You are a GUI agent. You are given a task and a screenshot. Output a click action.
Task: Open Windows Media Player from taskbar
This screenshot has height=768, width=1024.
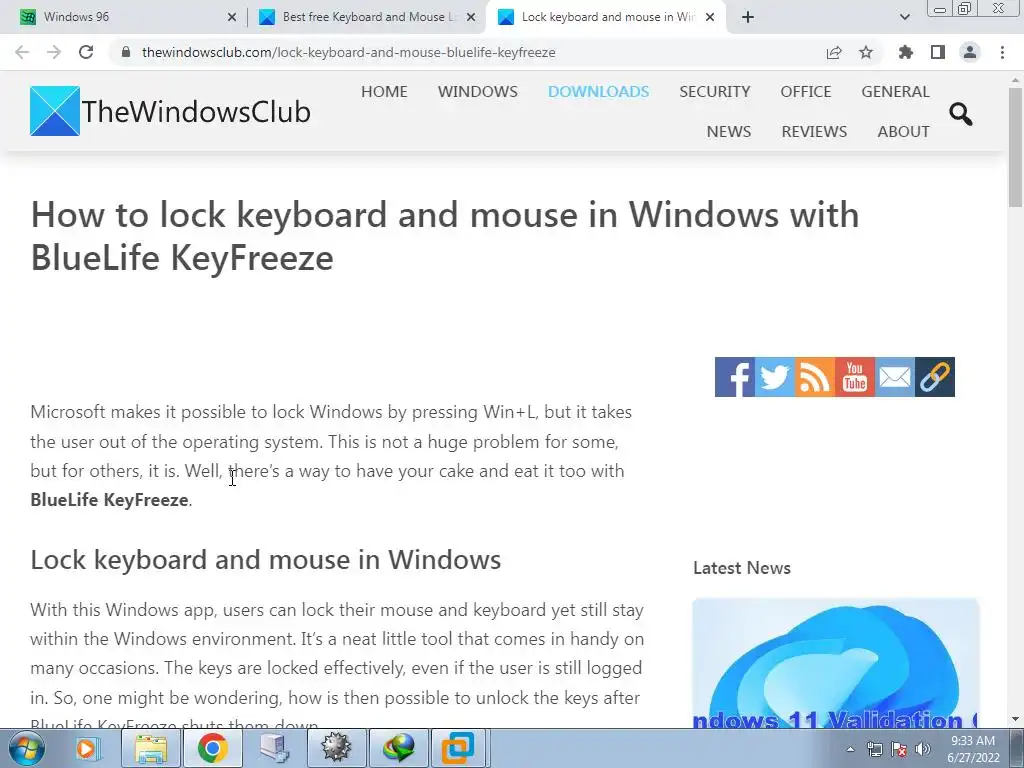87,748
